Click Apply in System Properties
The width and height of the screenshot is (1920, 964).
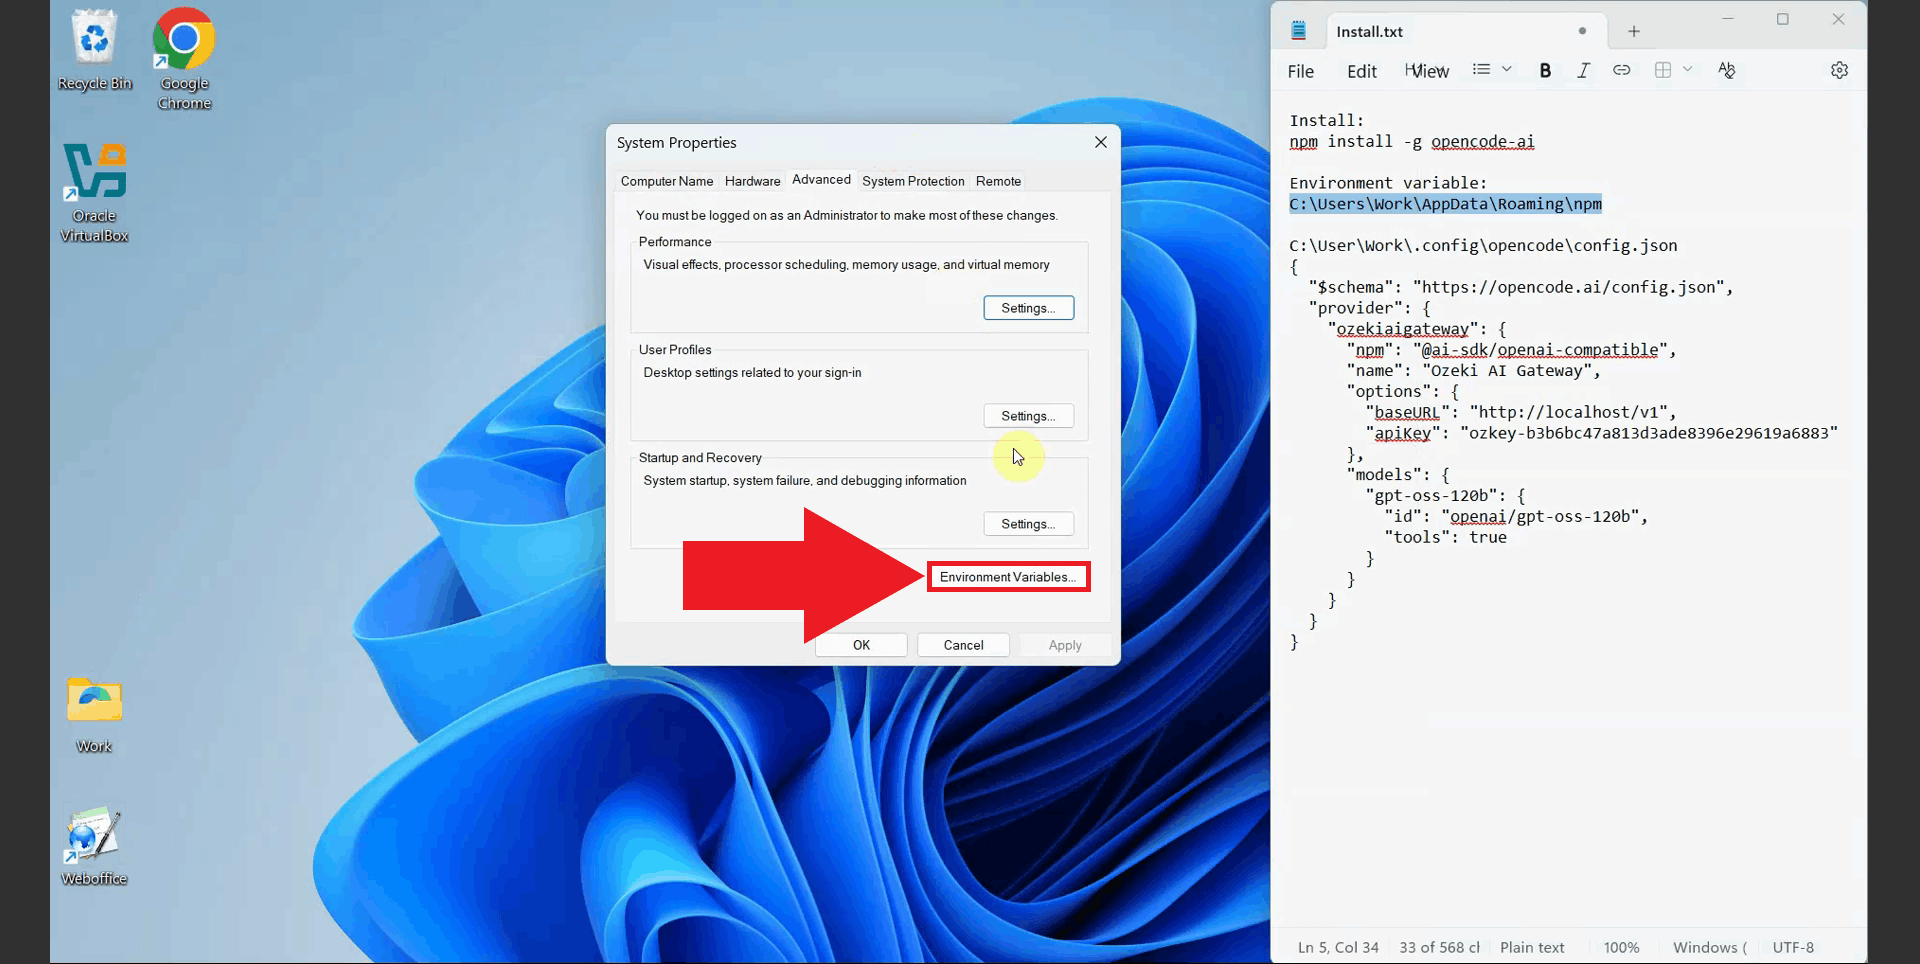tap(1064, 645)
